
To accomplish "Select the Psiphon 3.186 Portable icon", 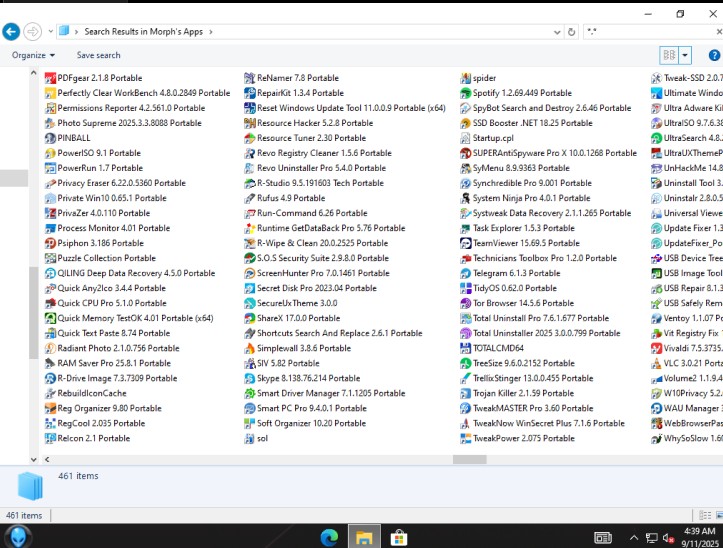I will pyautogui.click(x=50, y=243).
